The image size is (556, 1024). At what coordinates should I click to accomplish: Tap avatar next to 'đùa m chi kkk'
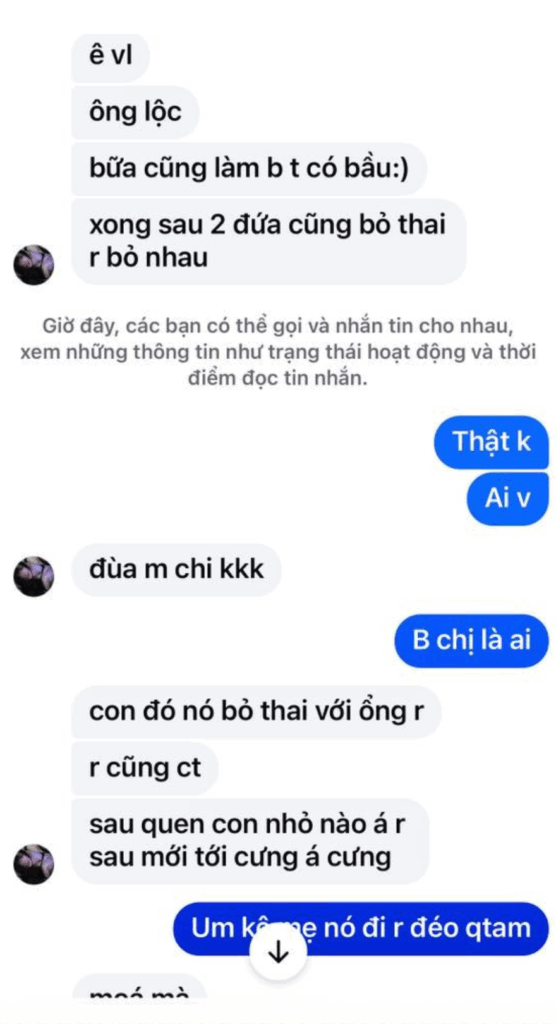[33, 576]
